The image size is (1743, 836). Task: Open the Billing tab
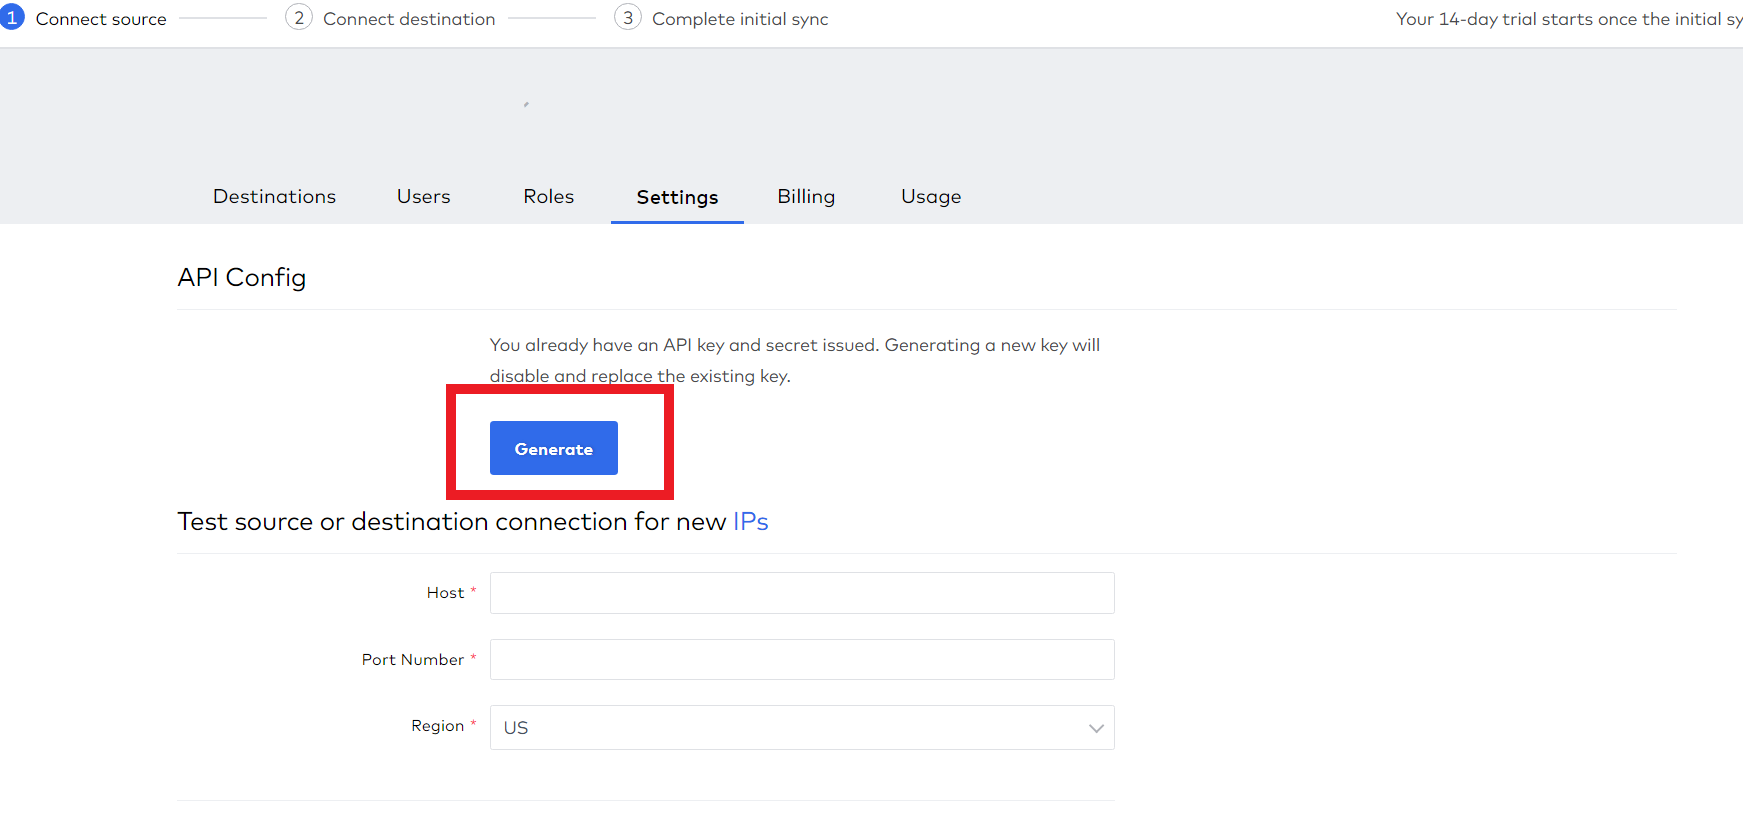point(806,197)
